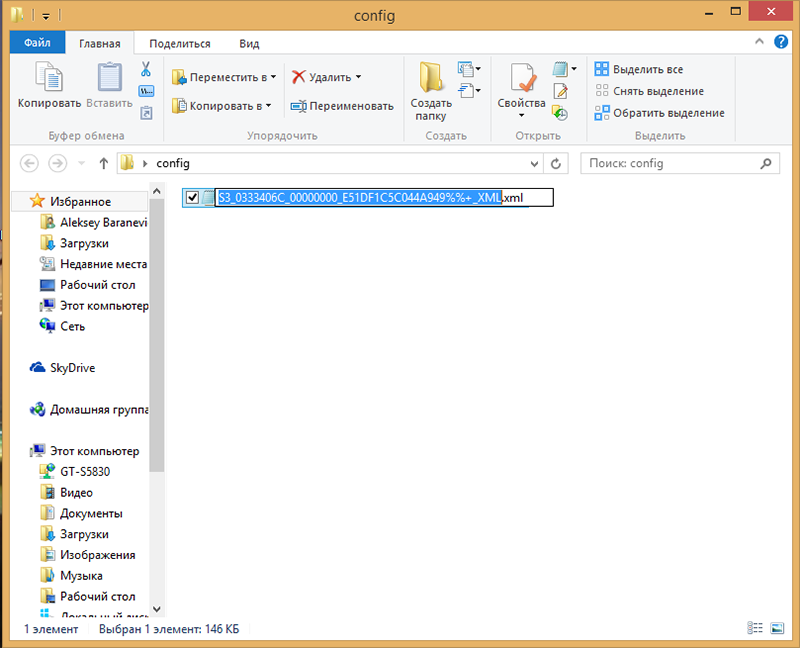Viewport: 800px width, 648px height.
Task: Open the Share (Поделиться) ribbon tab
Action: tap(180, 43)
